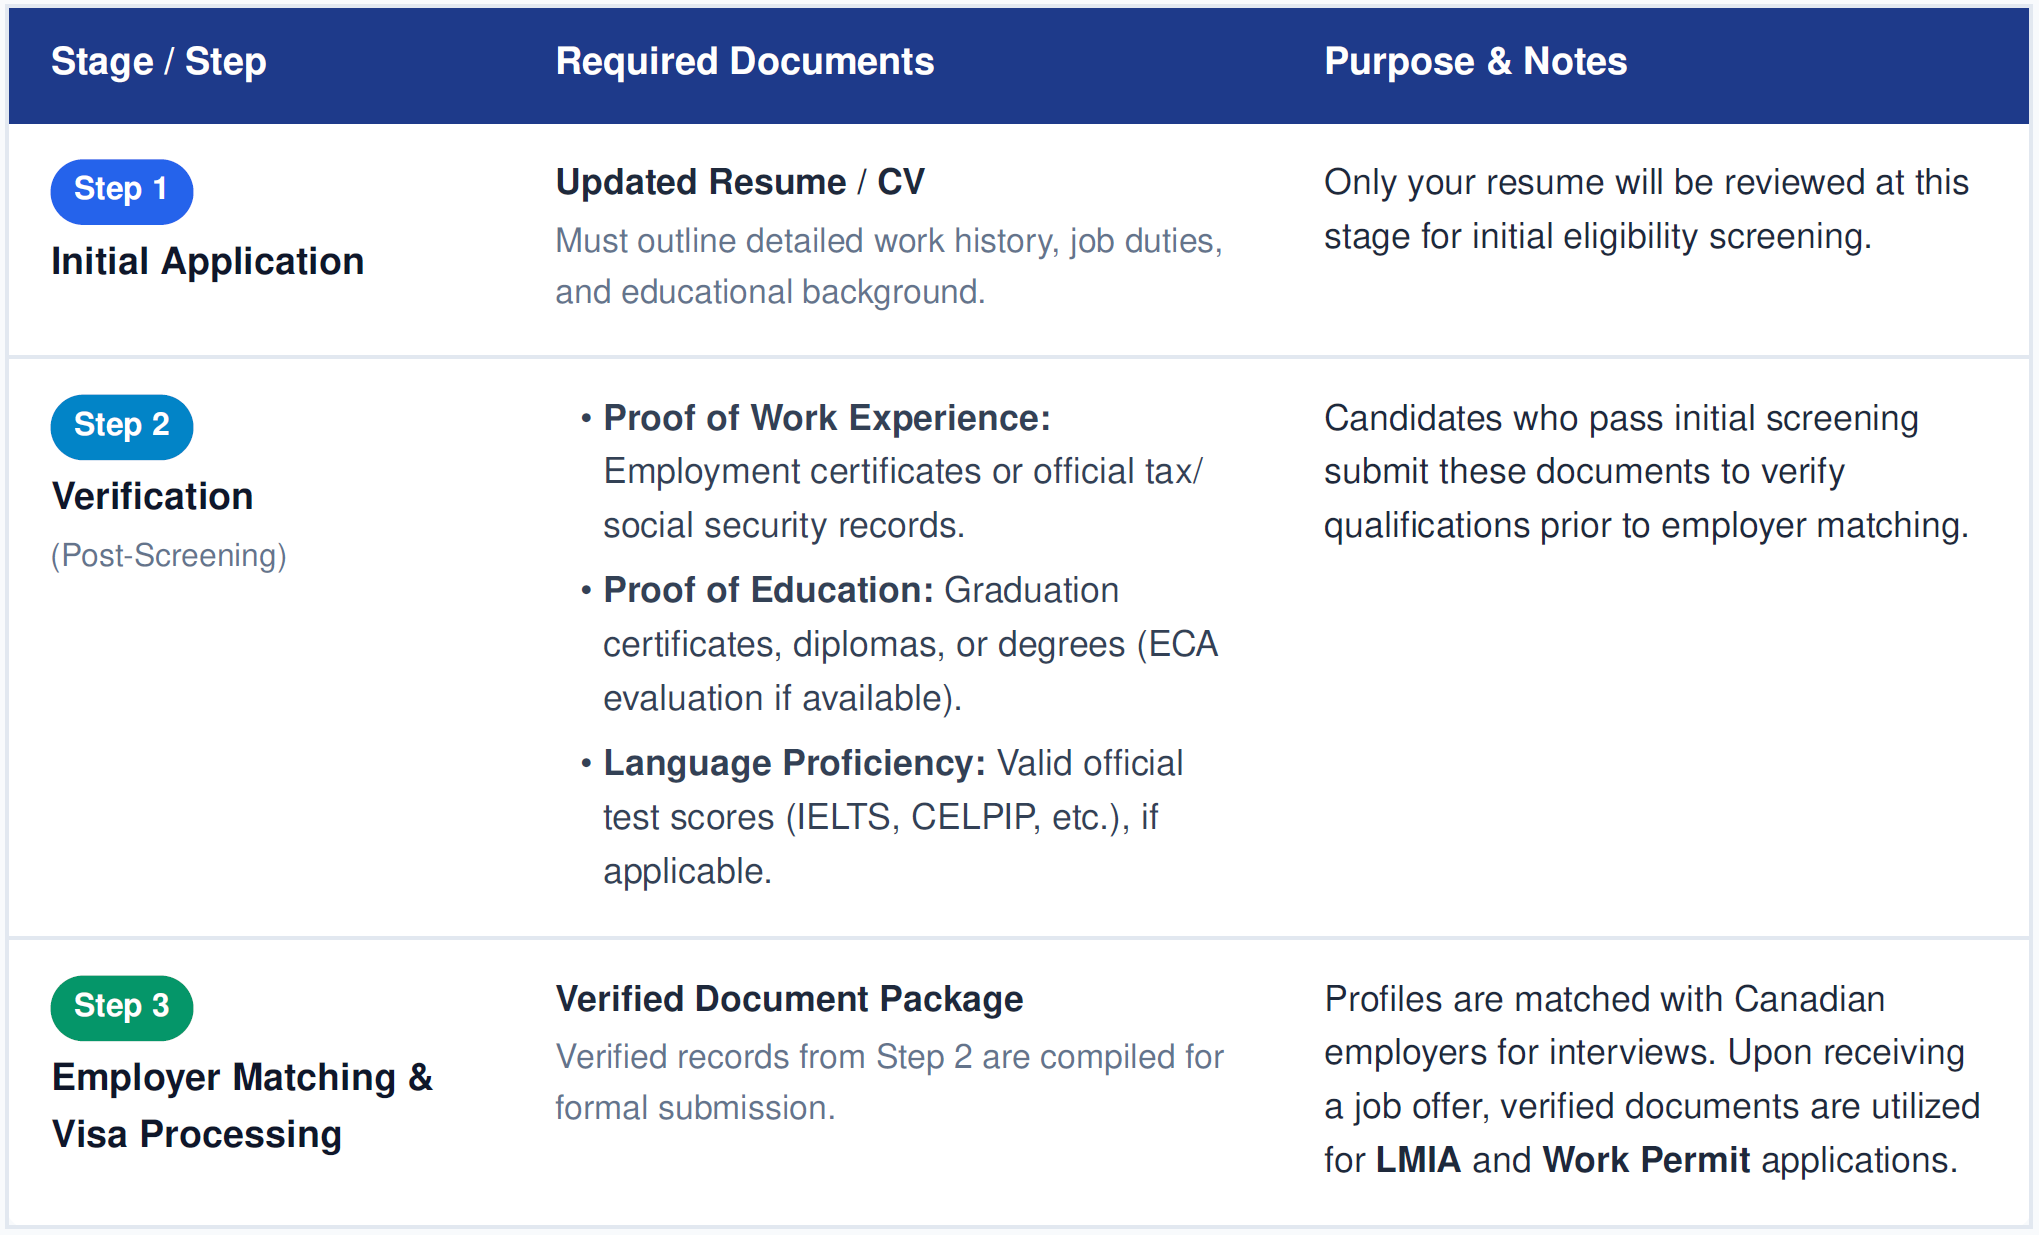This screenshot has height=1235, width=2039.
Task: Click the Updated Resume / CV title
Action: (x=740, y=182)
